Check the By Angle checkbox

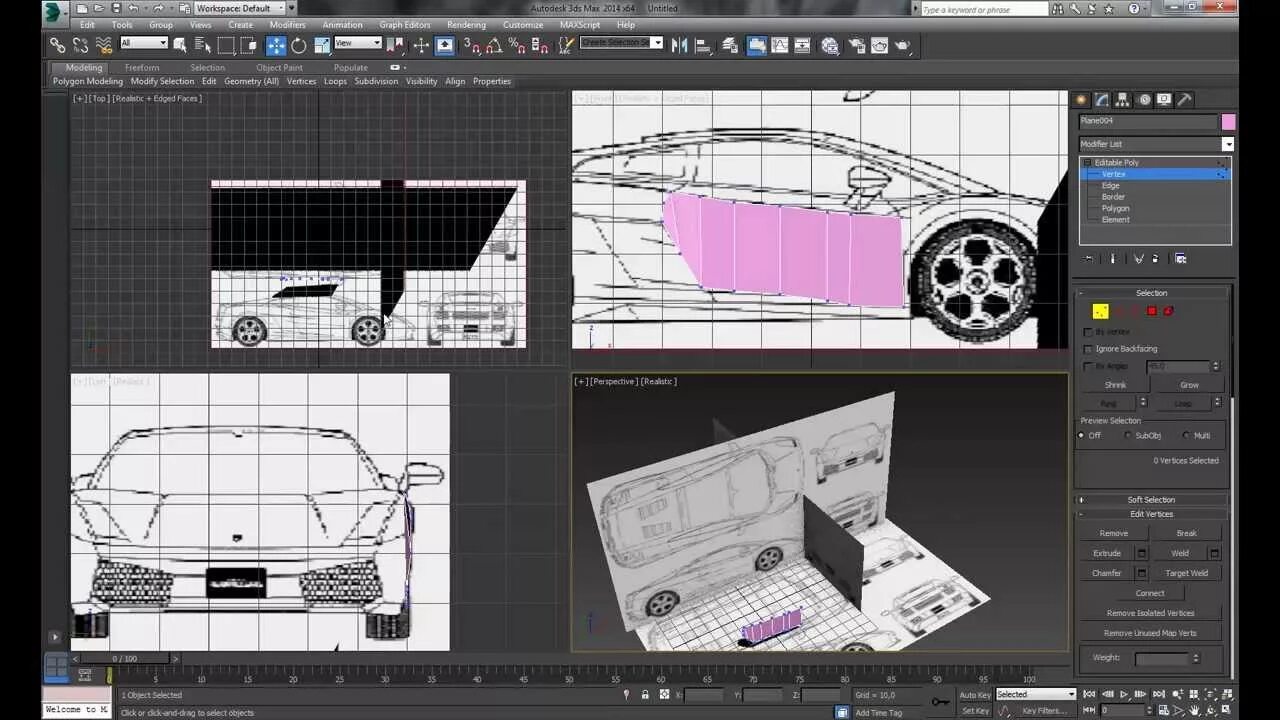coord(1088,366)
